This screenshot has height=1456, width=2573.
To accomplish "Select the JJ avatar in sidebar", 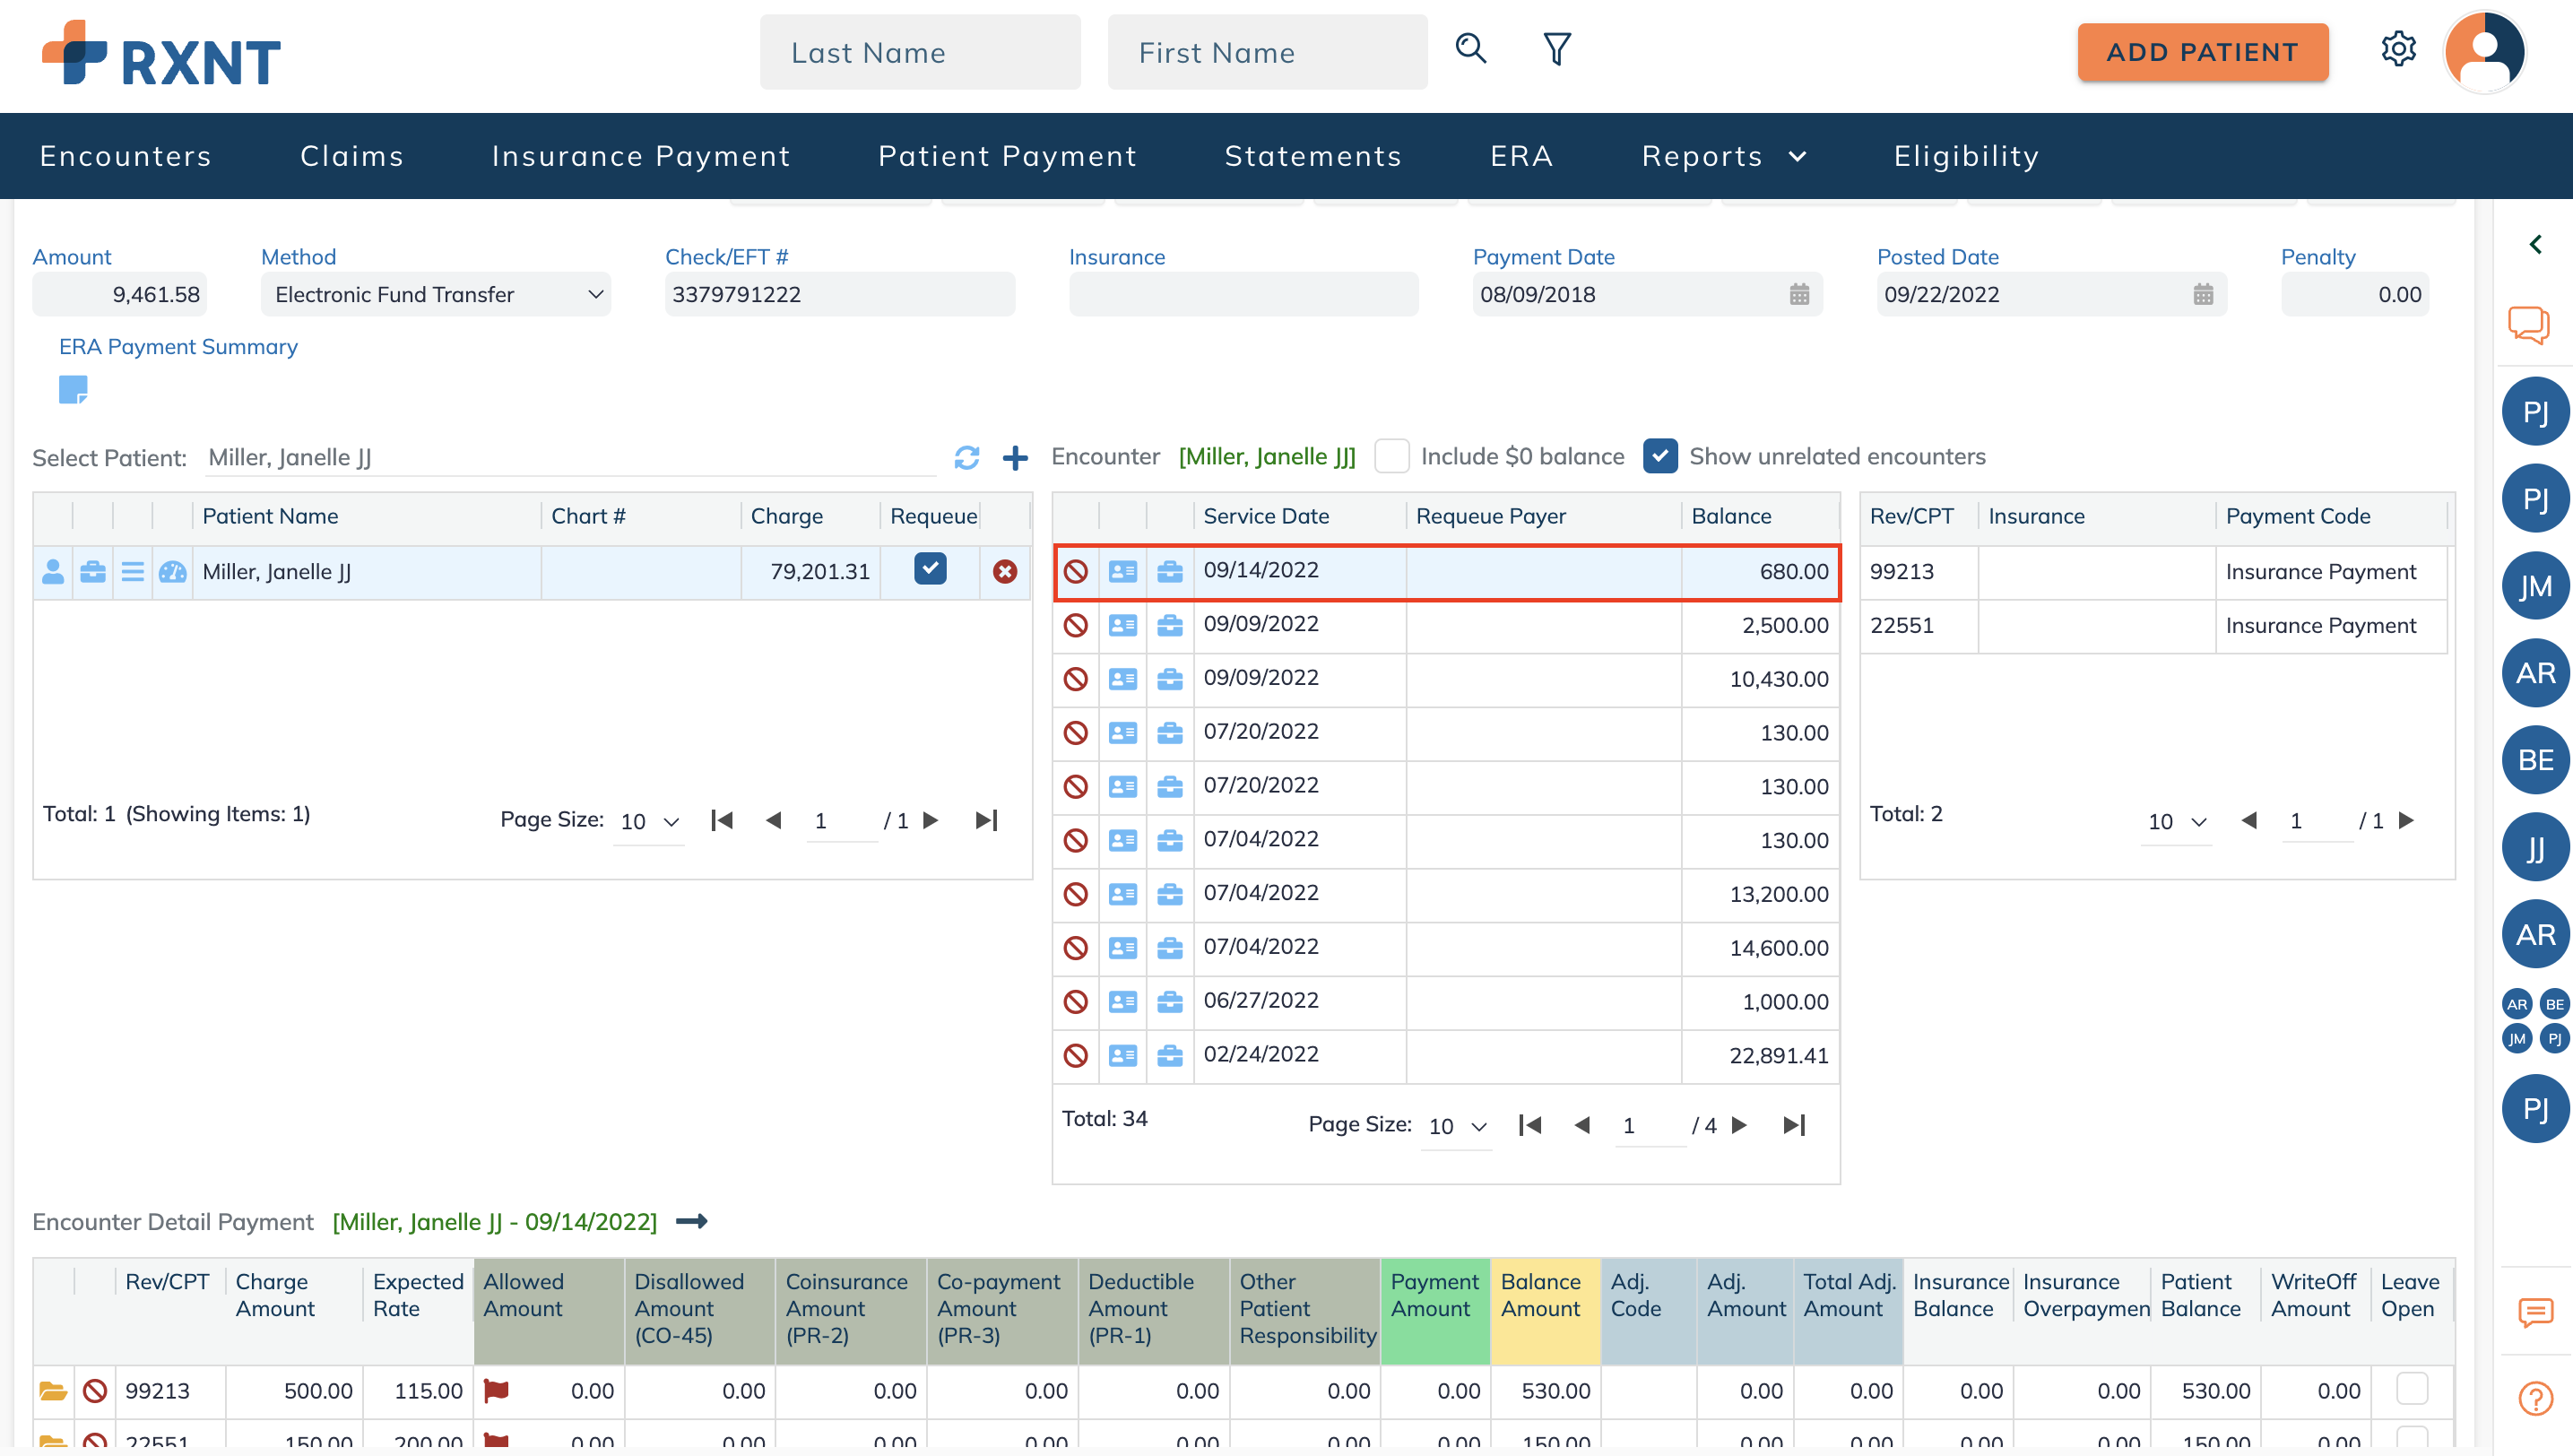I will point(2535,848).
